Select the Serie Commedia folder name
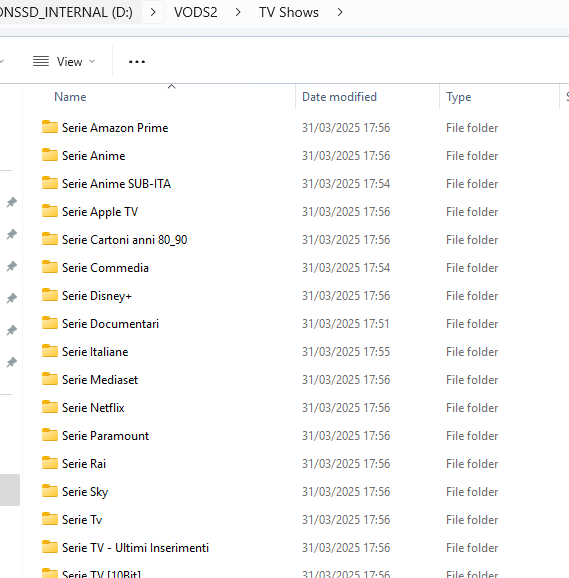Image resolution: width=569 pixels, height=578 pixels. (x=105, y=268)
